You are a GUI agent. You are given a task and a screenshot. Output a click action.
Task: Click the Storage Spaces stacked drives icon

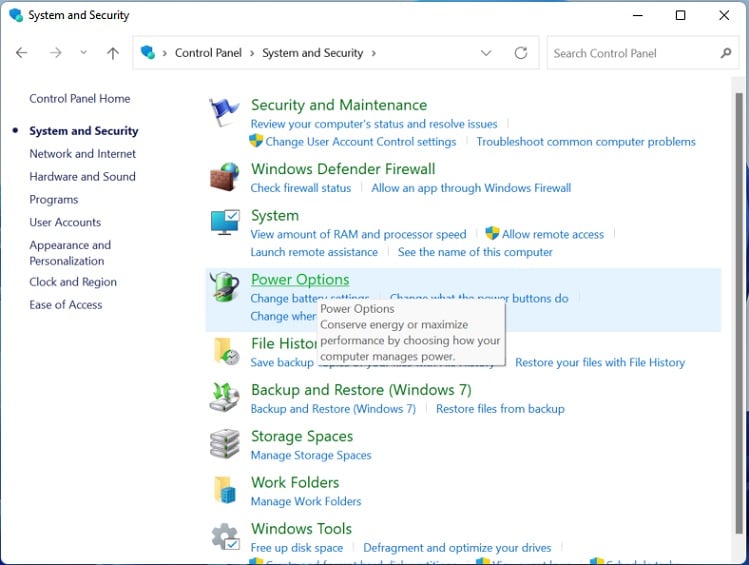225,443
